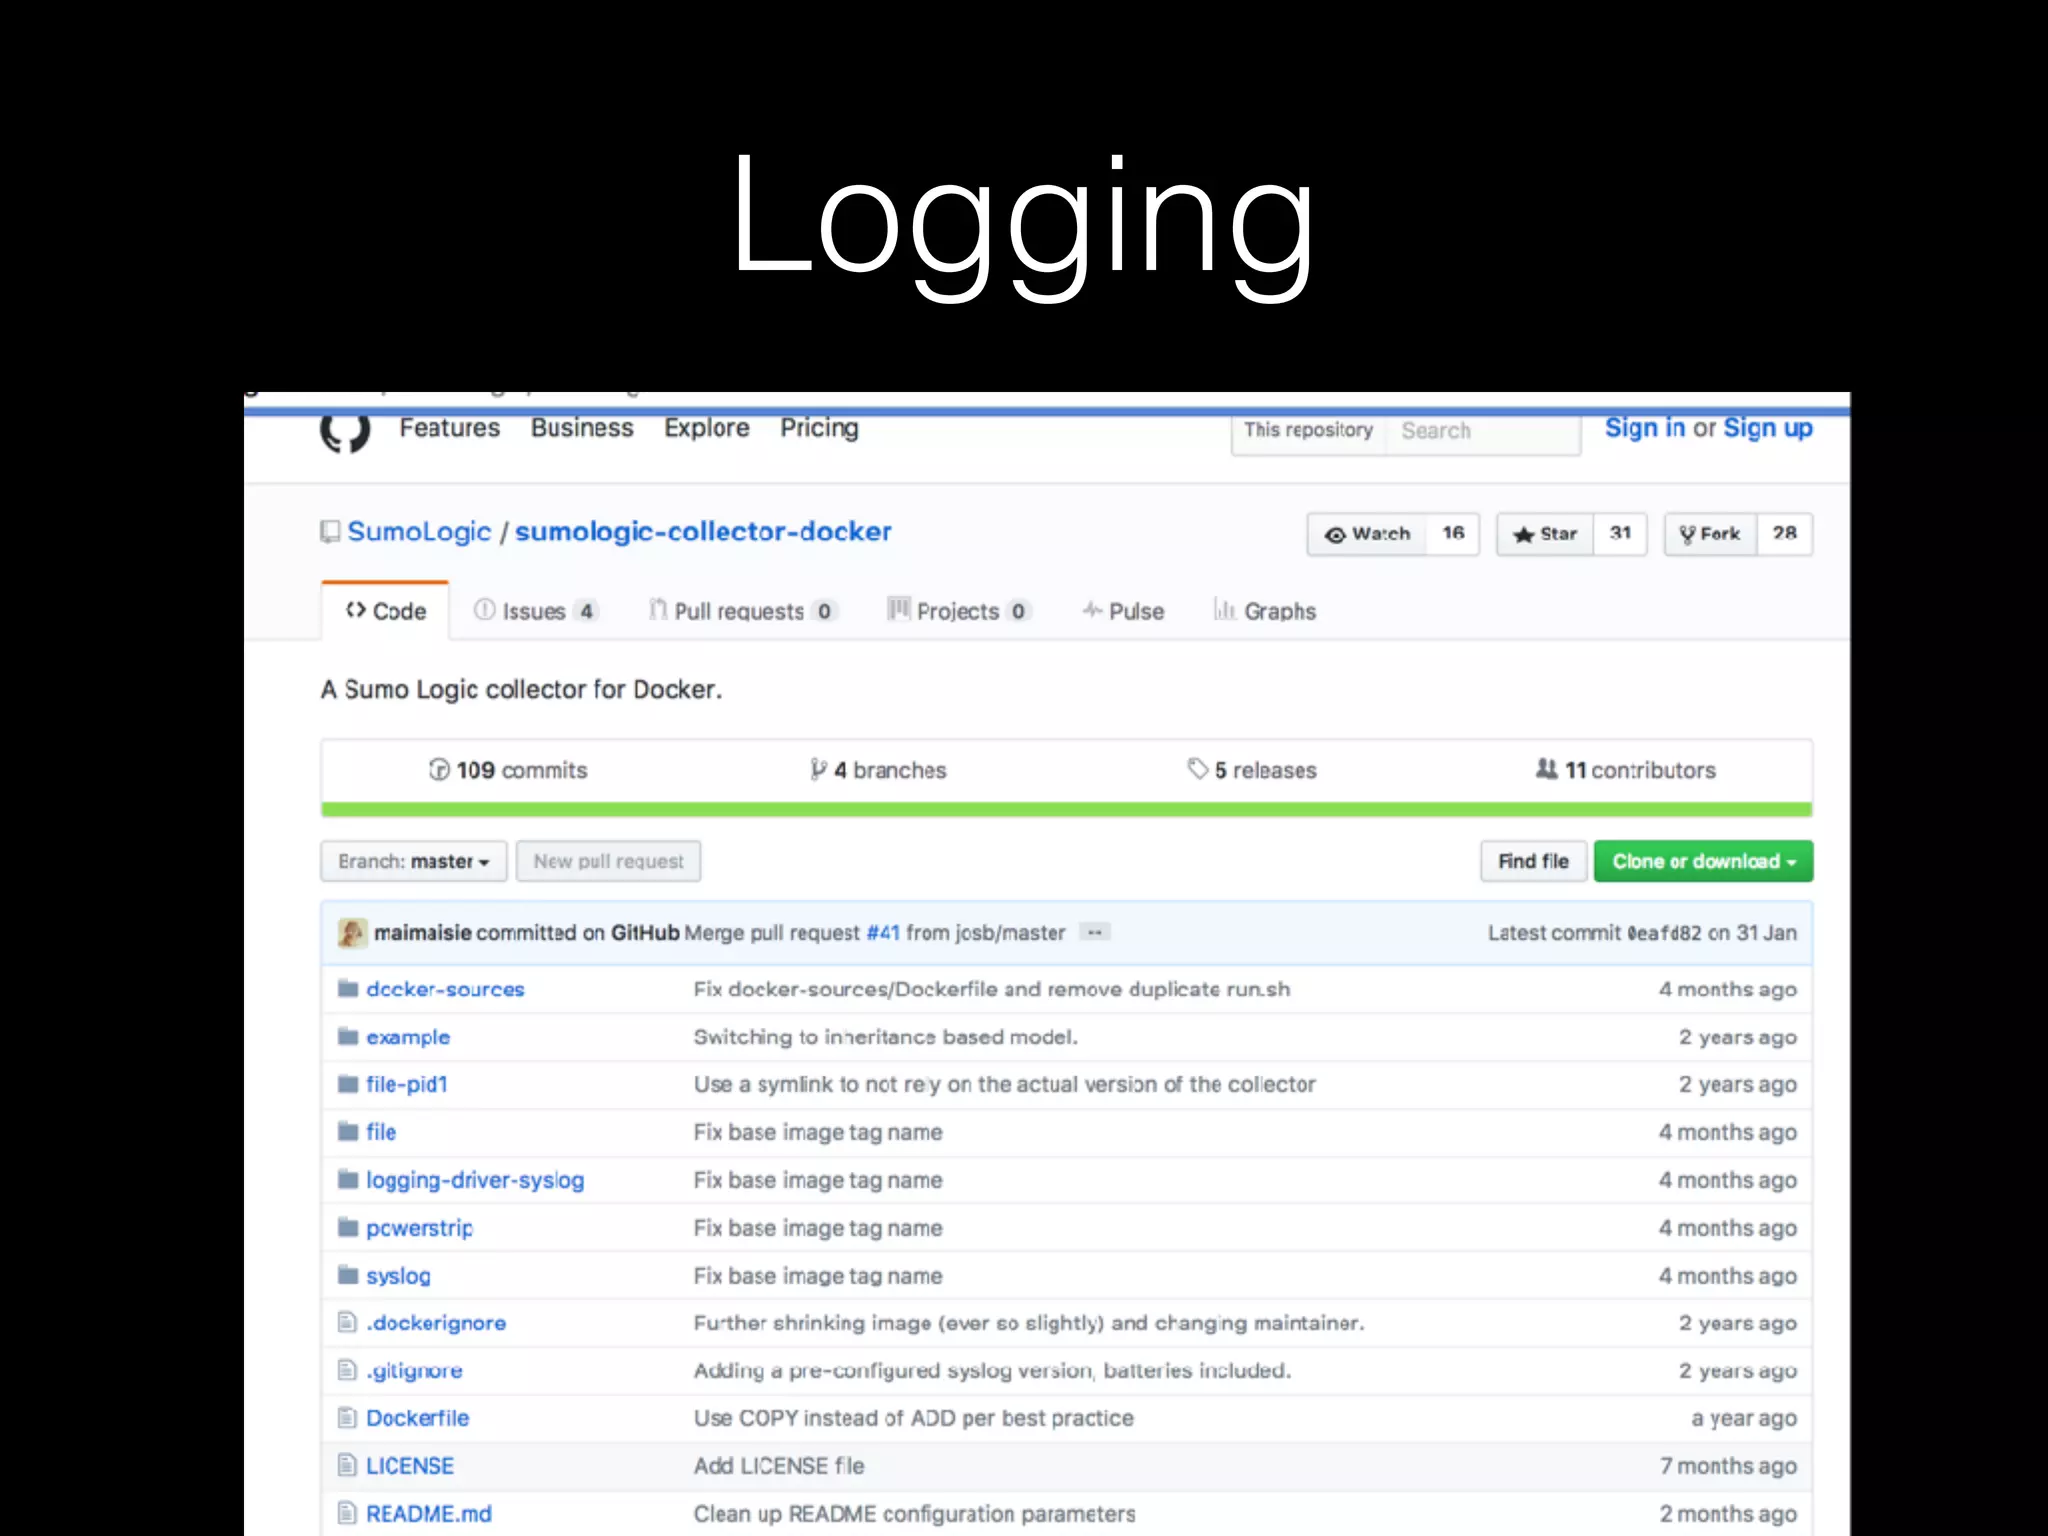2048x1536 pixels.
Task: Open the sumologic-collector-docker repository link
Action: [703, 531]
